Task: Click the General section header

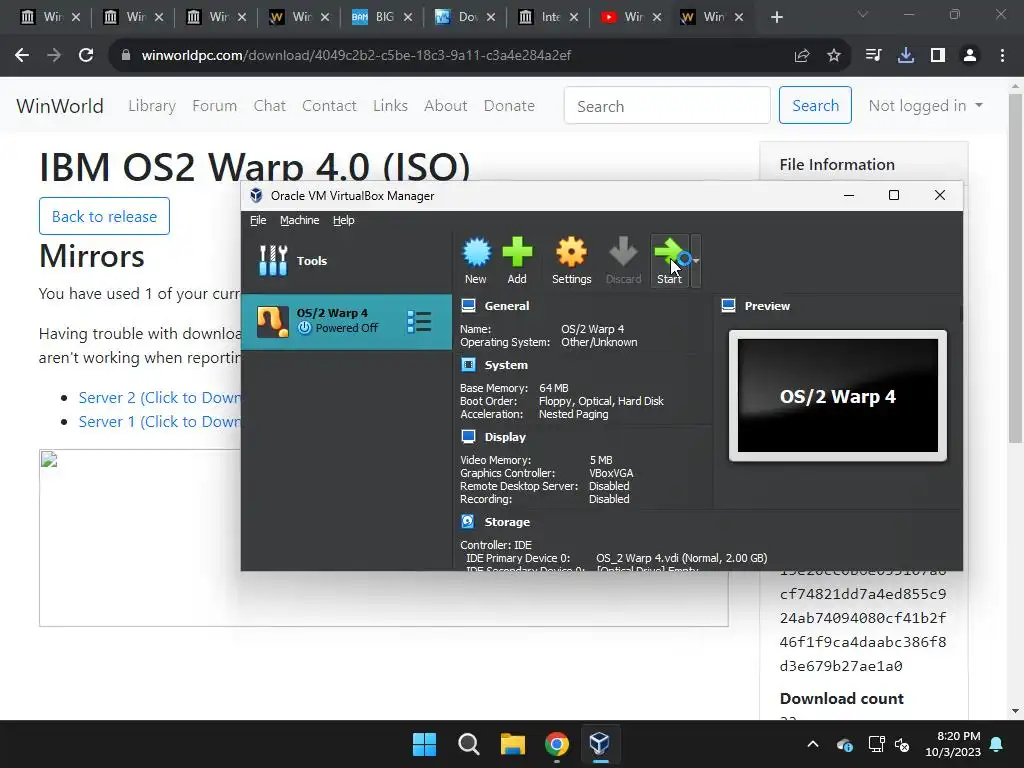Action: (507, 306)
